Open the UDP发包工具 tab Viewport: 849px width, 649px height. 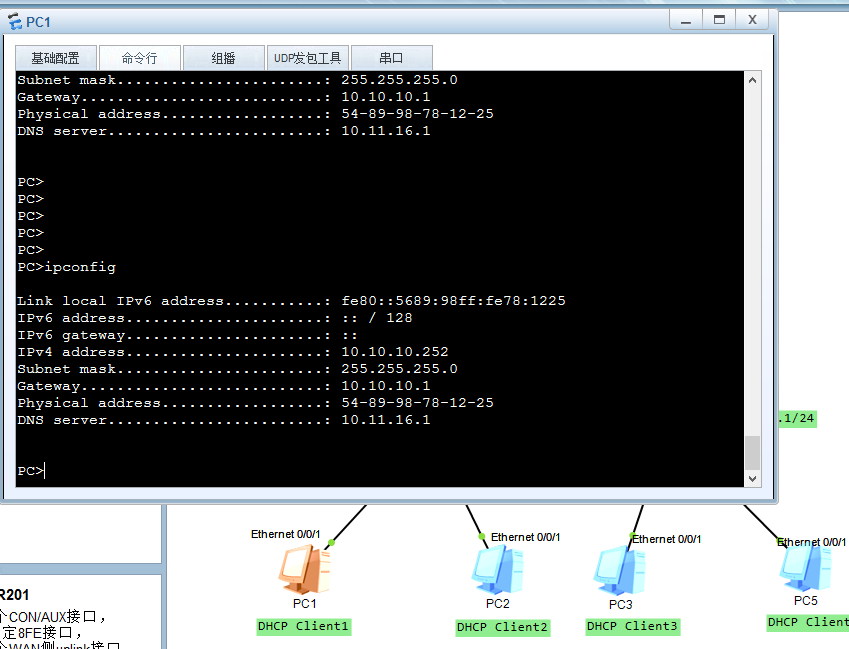pyautogui.click(x=307, y=57)
